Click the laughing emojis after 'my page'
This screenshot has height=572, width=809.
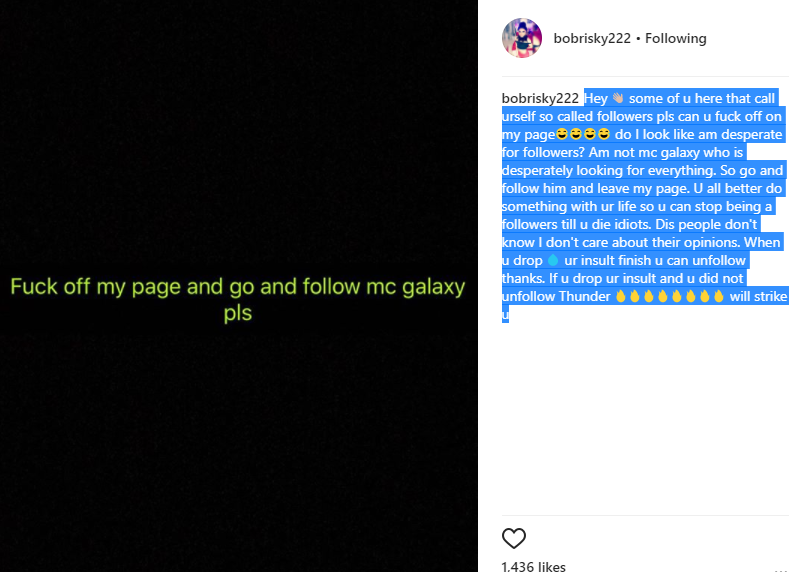click(583, 134)
